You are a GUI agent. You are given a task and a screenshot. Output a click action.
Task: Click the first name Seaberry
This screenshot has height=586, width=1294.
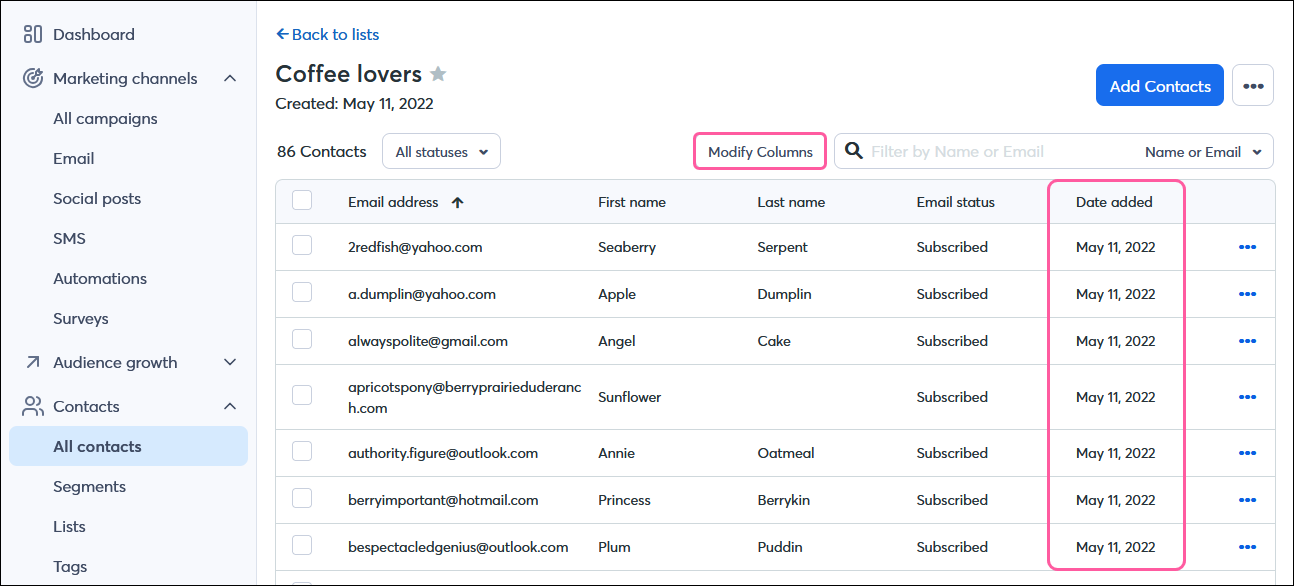pos(627,247)
